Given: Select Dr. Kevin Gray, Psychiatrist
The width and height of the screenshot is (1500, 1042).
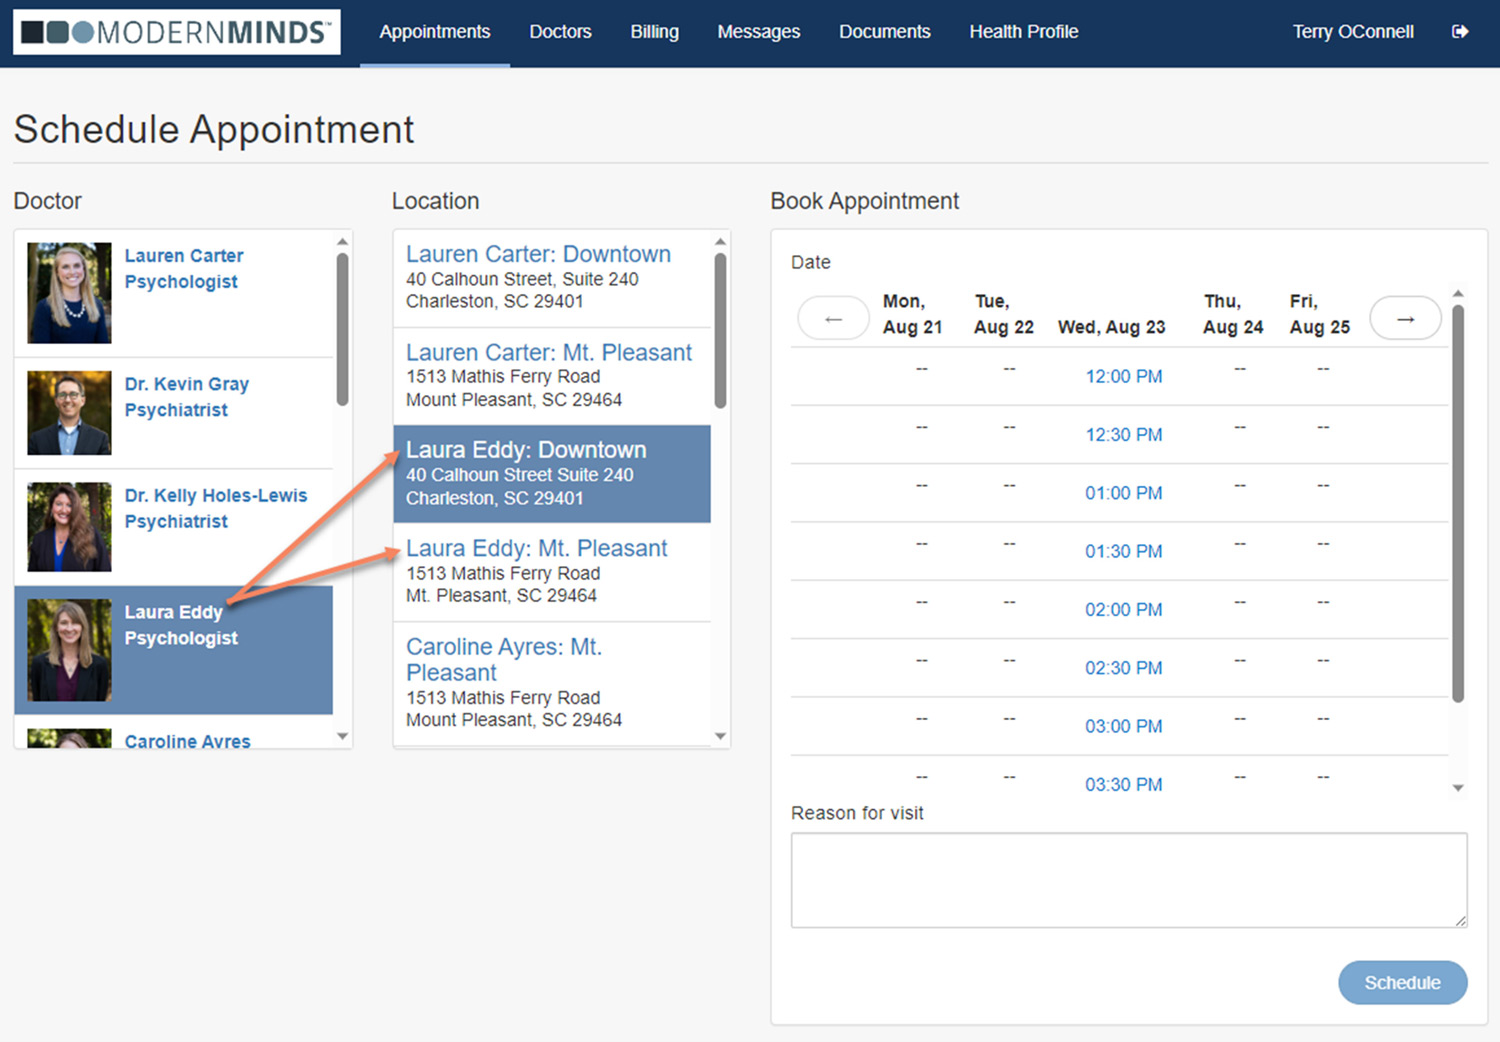Looking at the screenshot, I should [187, 396].
